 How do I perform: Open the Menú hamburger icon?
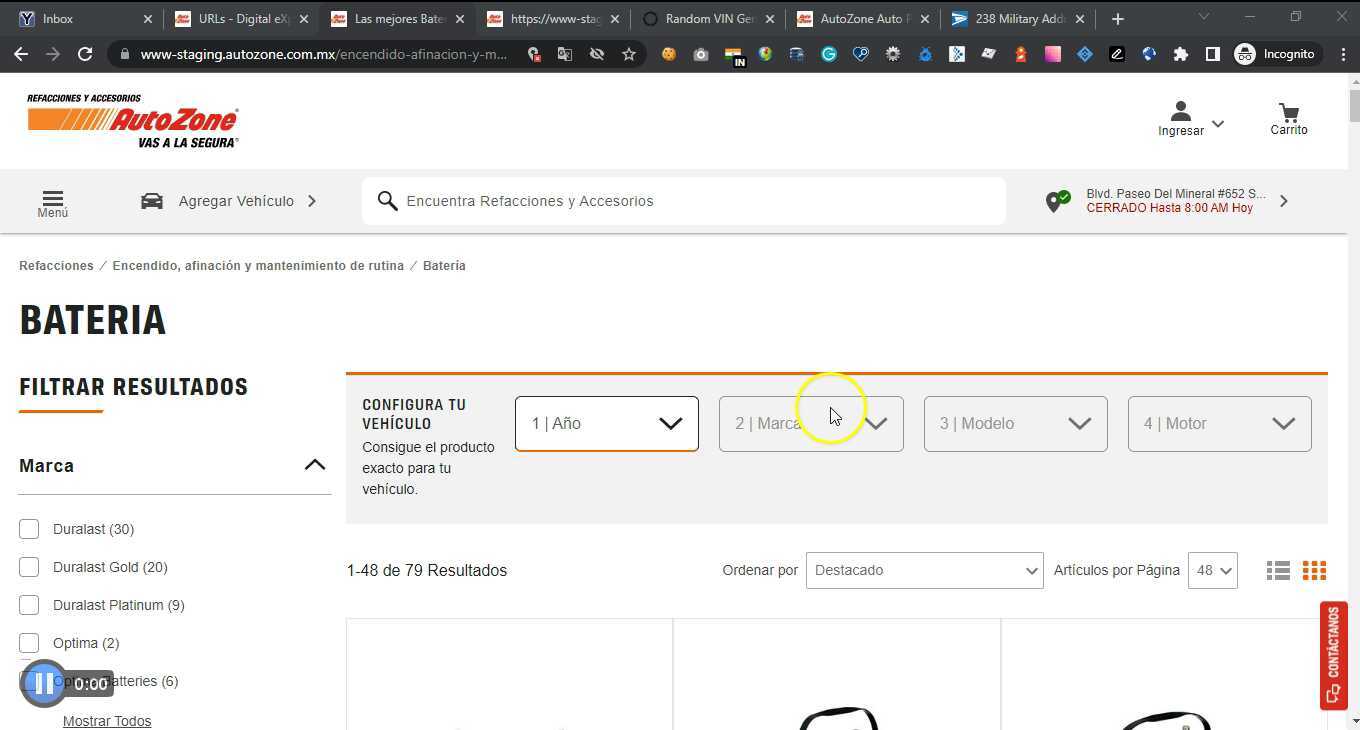51,200
